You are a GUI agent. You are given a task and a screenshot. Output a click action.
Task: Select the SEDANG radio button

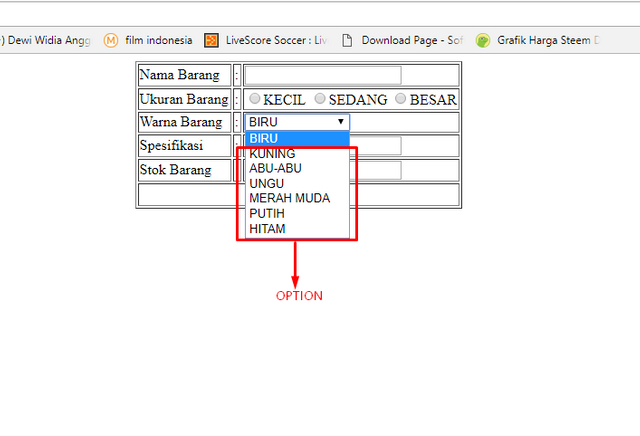point(320,98)
